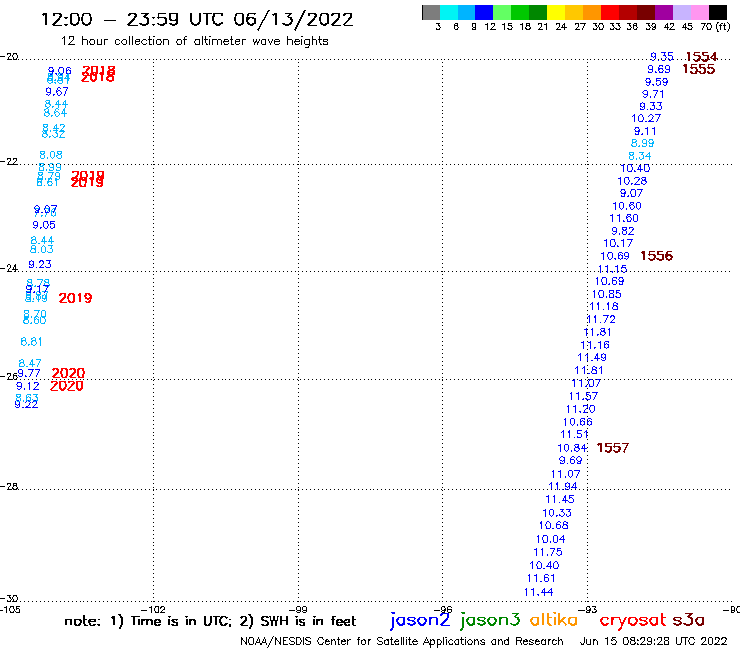Viewport: 740px width, 650px height.
Task: Click the time marker 1554
Action: click(701, 57)
